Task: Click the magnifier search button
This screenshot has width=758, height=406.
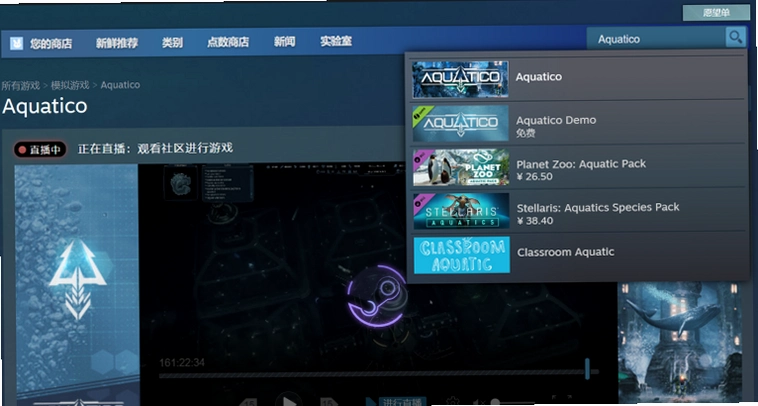Action: point(735,37)
